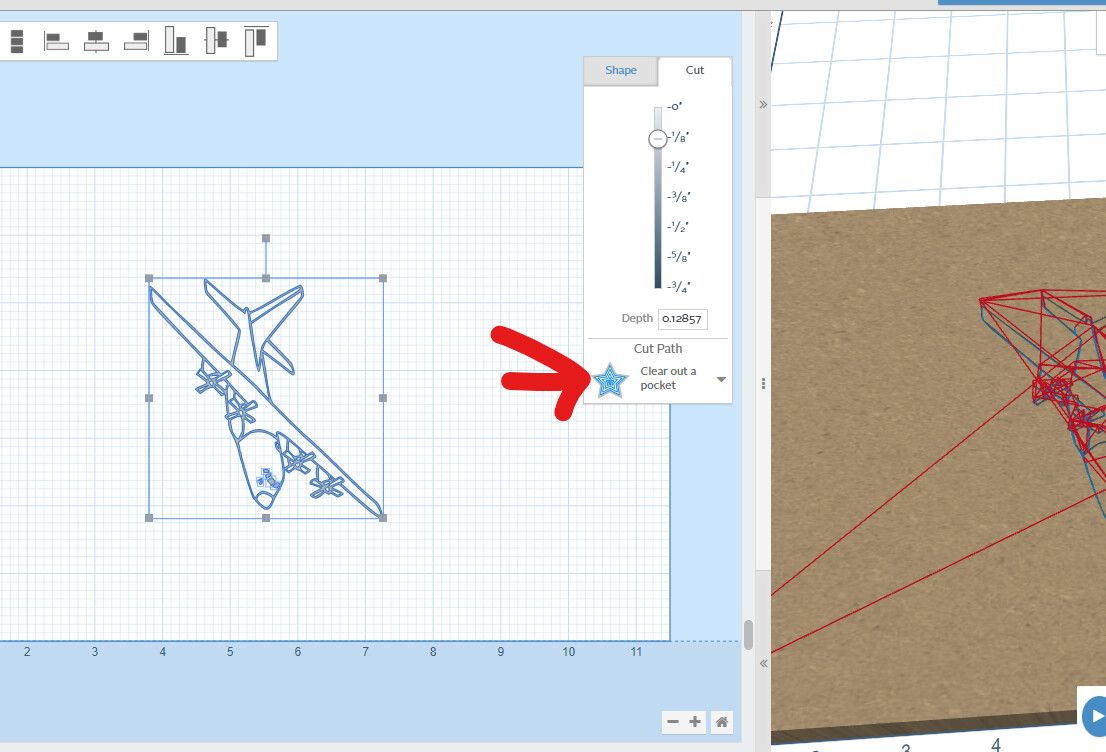This screenshot has width=1106, height=752.
Task: Click the -5/8" mark on depth scale
Action: pos(679,257)
